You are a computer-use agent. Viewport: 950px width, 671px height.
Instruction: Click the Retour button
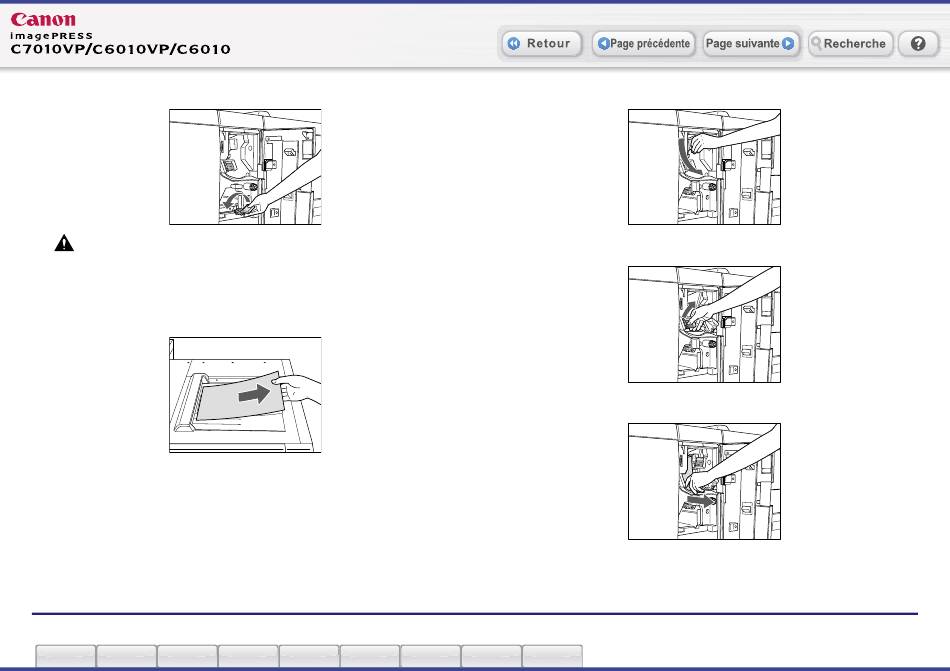tap(541, 44)
